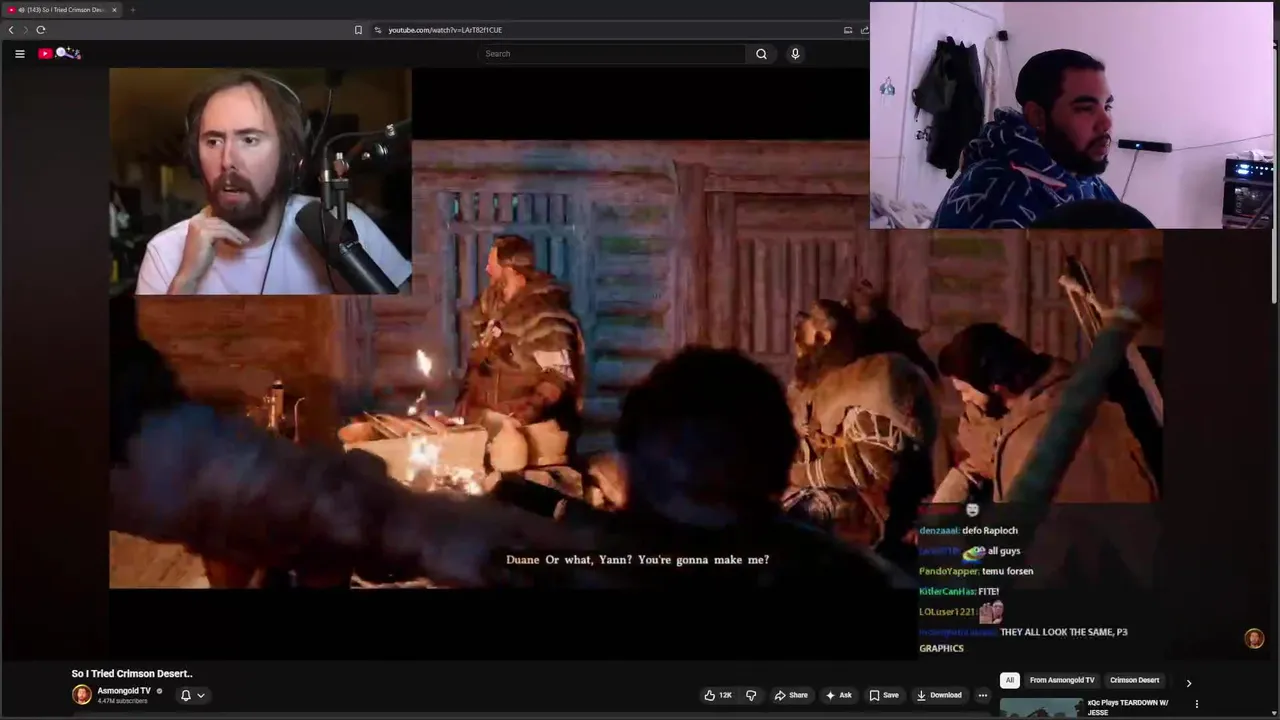Bookmark this page with the bookmark icon

[358, 30]
